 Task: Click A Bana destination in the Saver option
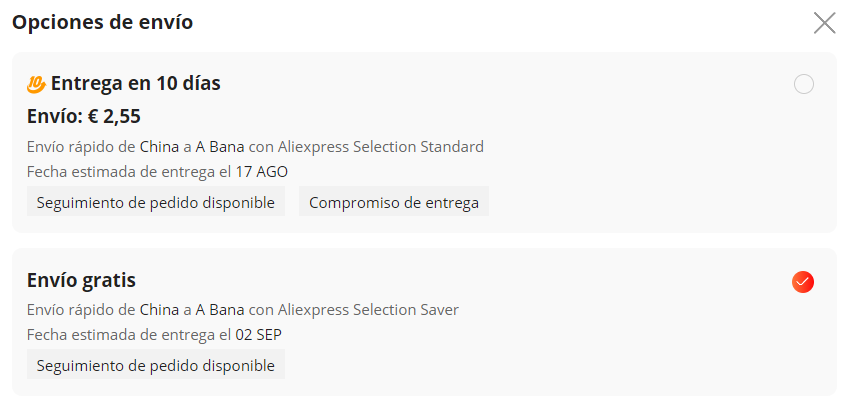pyautogui.click(x=220, y=310)
